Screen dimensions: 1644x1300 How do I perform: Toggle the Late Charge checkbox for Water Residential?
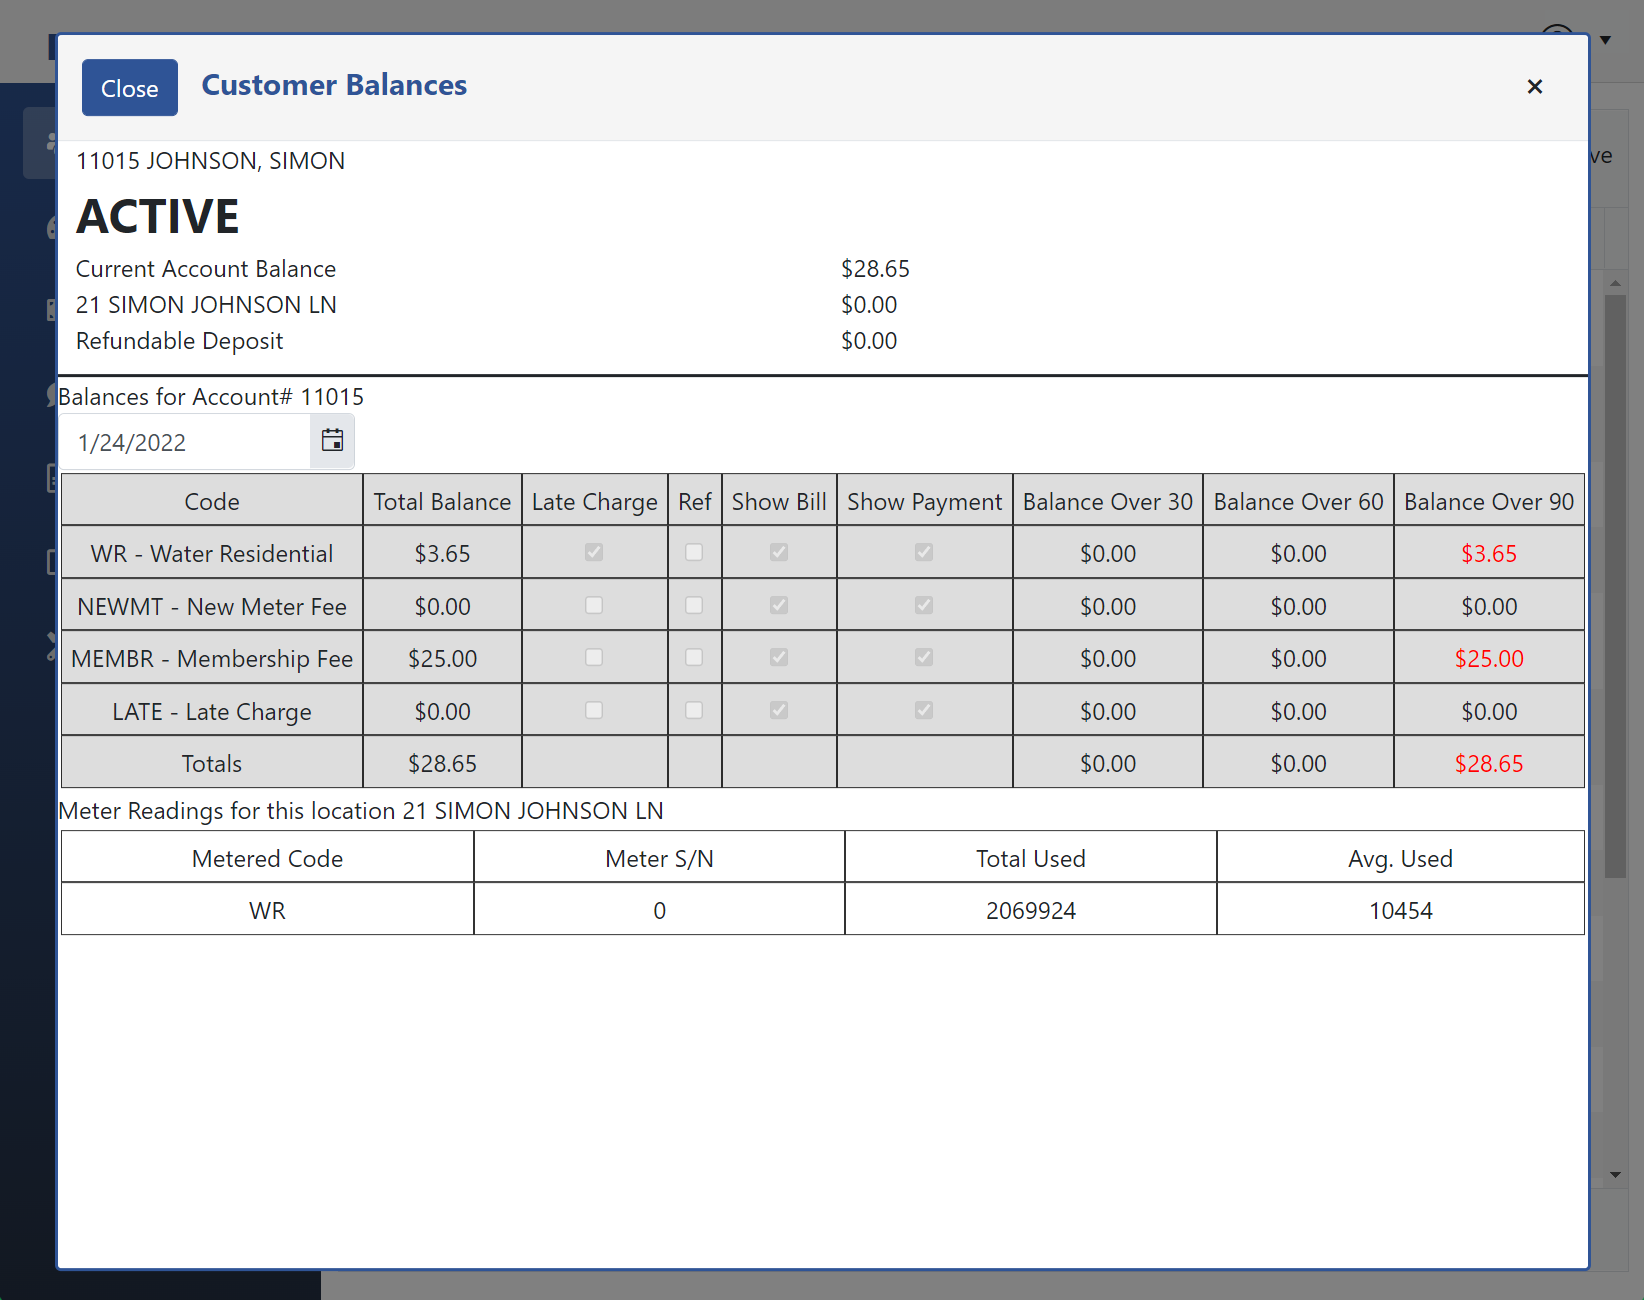(x=594, y=552)
